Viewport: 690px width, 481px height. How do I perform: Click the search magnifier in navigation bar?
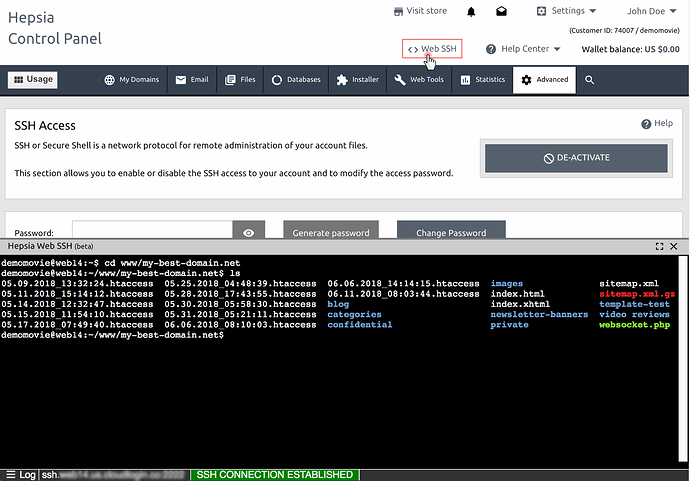tap(590, 80)
